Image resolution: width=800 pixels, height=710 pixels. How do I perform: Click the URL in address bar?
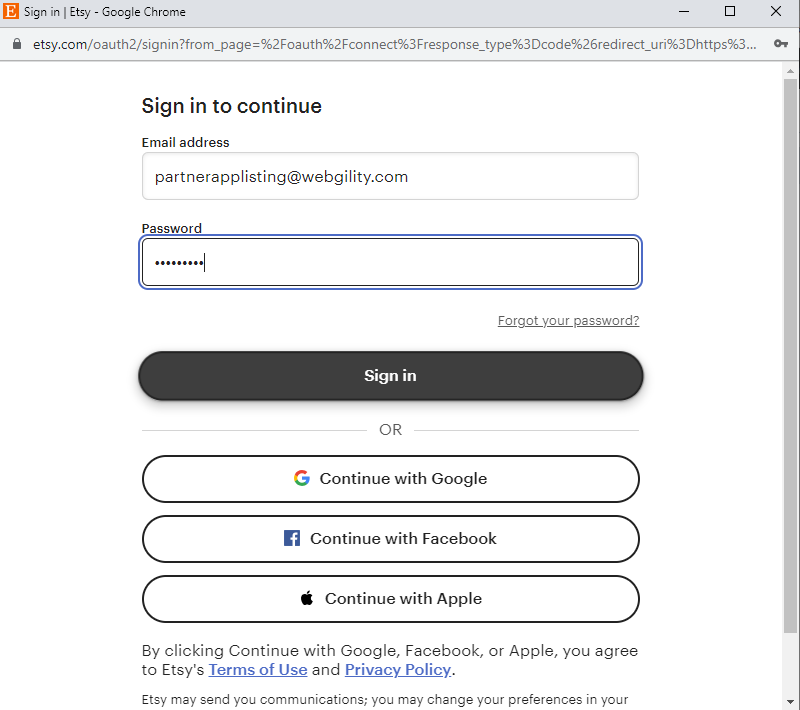coord(394,44)
